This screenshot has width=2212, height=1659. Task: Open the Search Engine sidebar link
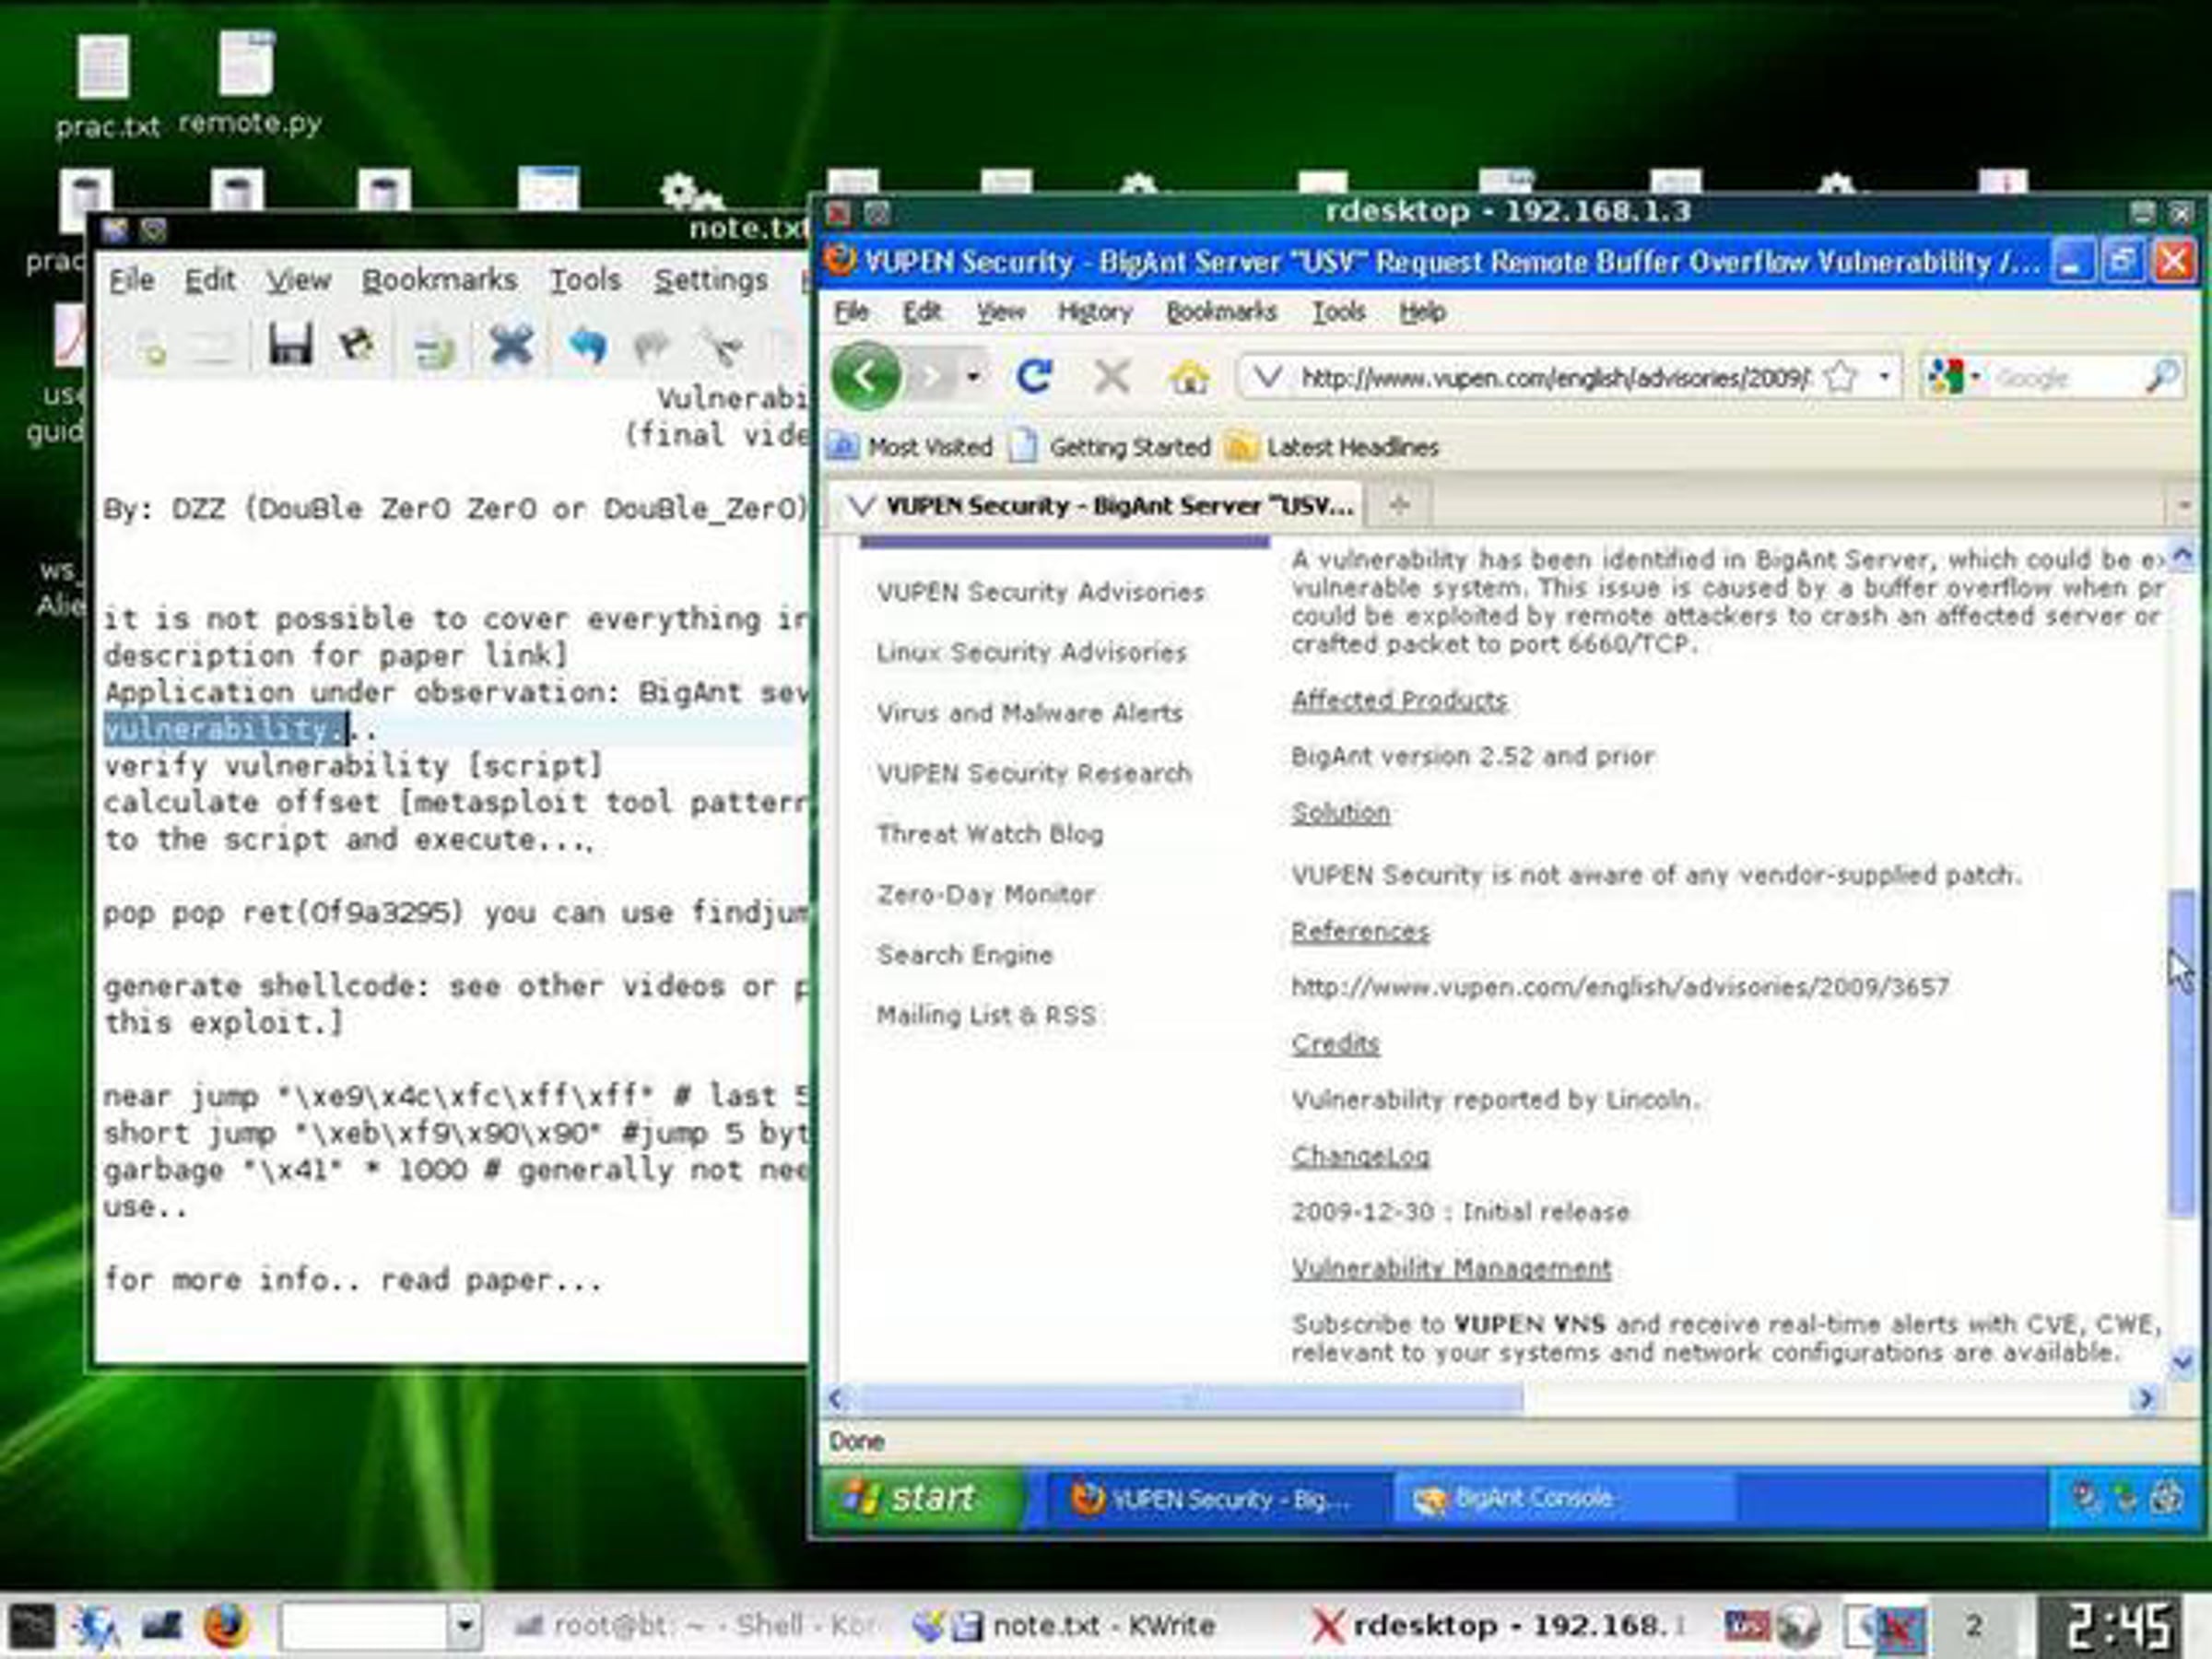pos(965,955)
